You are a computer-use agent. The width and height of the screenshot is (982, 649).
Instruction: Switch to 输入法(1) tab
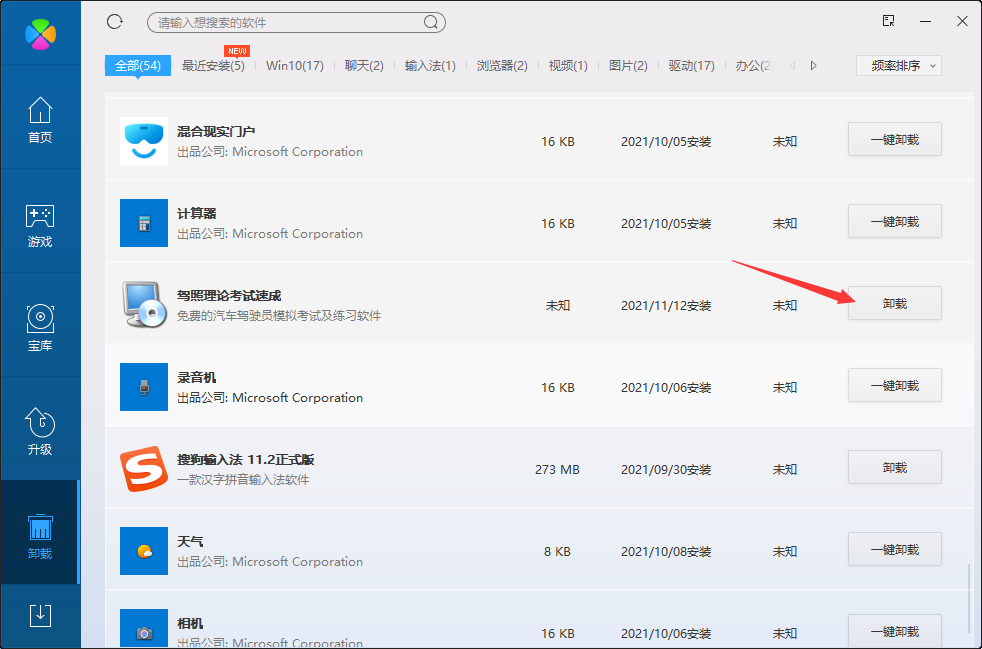[x=430, y=66]
